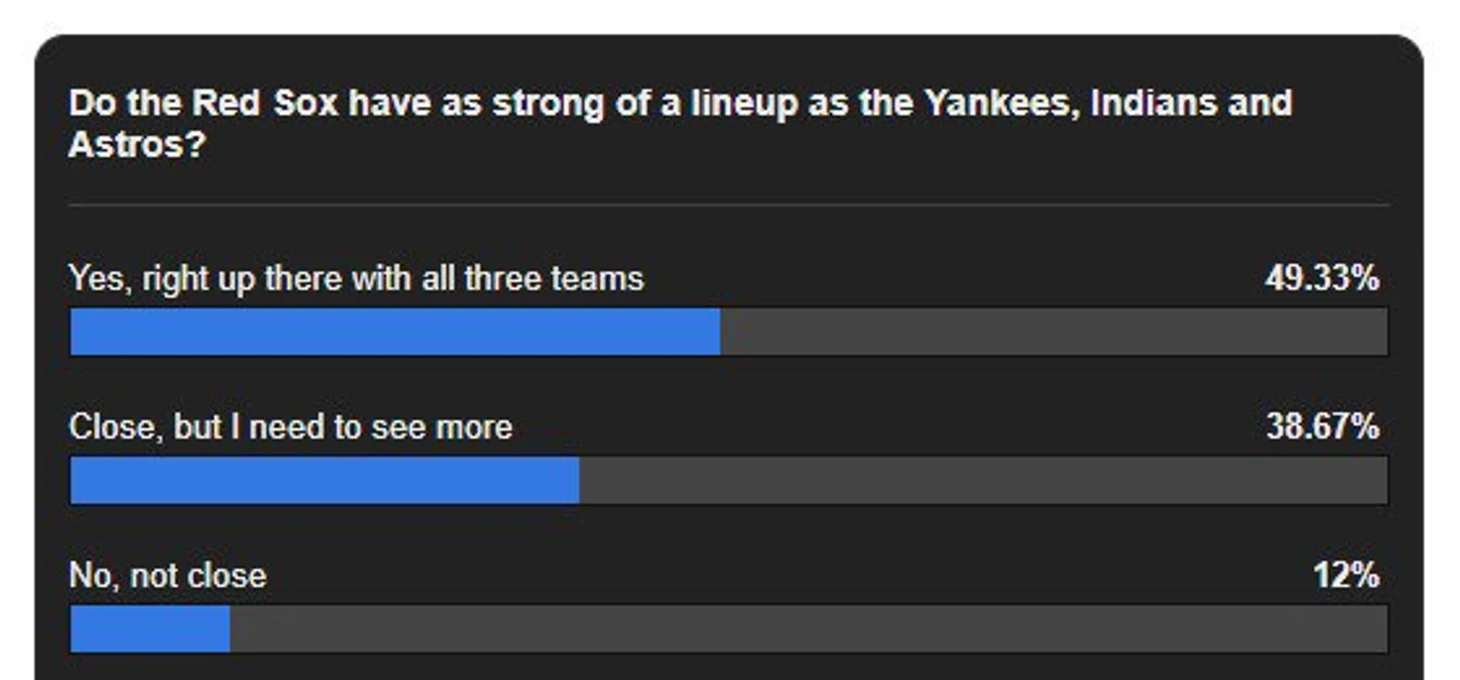Click the 12% result value
This screenshot has height=680, width=1460.
1346,575
